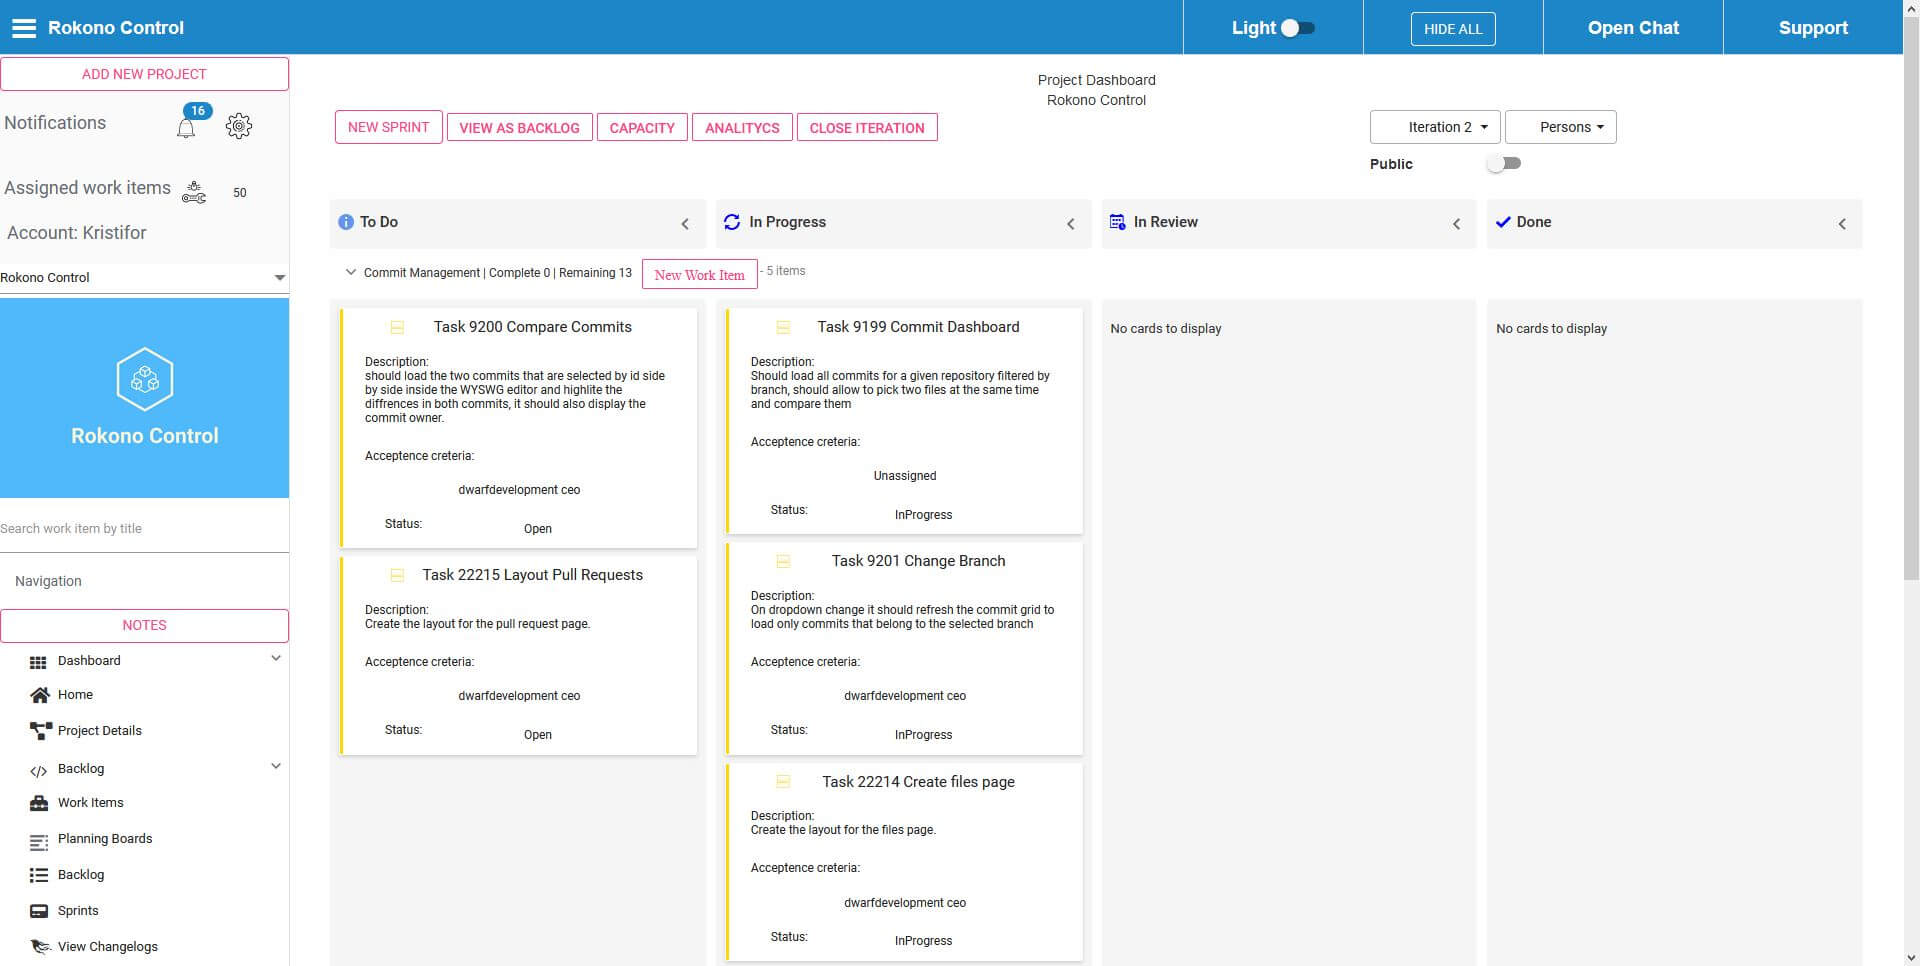Click Task 22215 Layout Pull Requests card icon
The height and width of the screenshot is (966, 1920).
pos(397,575)
